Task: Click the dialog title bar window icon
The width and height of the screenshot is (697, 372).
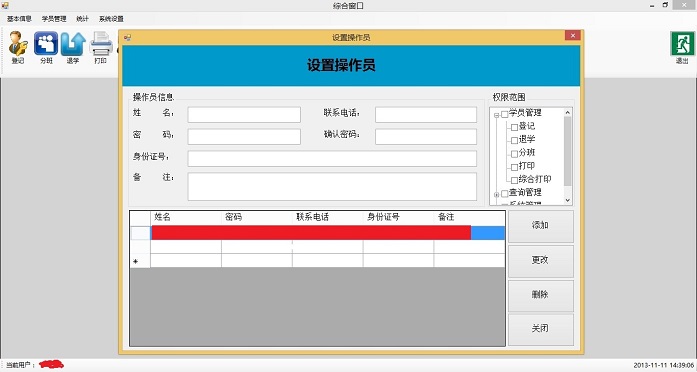Action: pos(128,38)
